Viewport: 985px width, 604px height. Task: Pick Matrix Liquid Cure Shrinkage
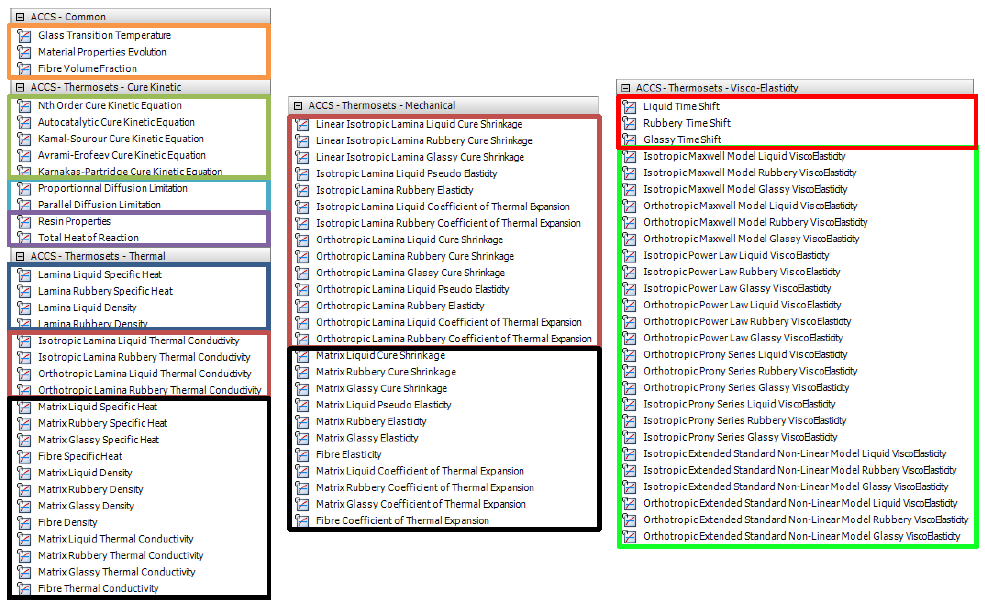381,355
